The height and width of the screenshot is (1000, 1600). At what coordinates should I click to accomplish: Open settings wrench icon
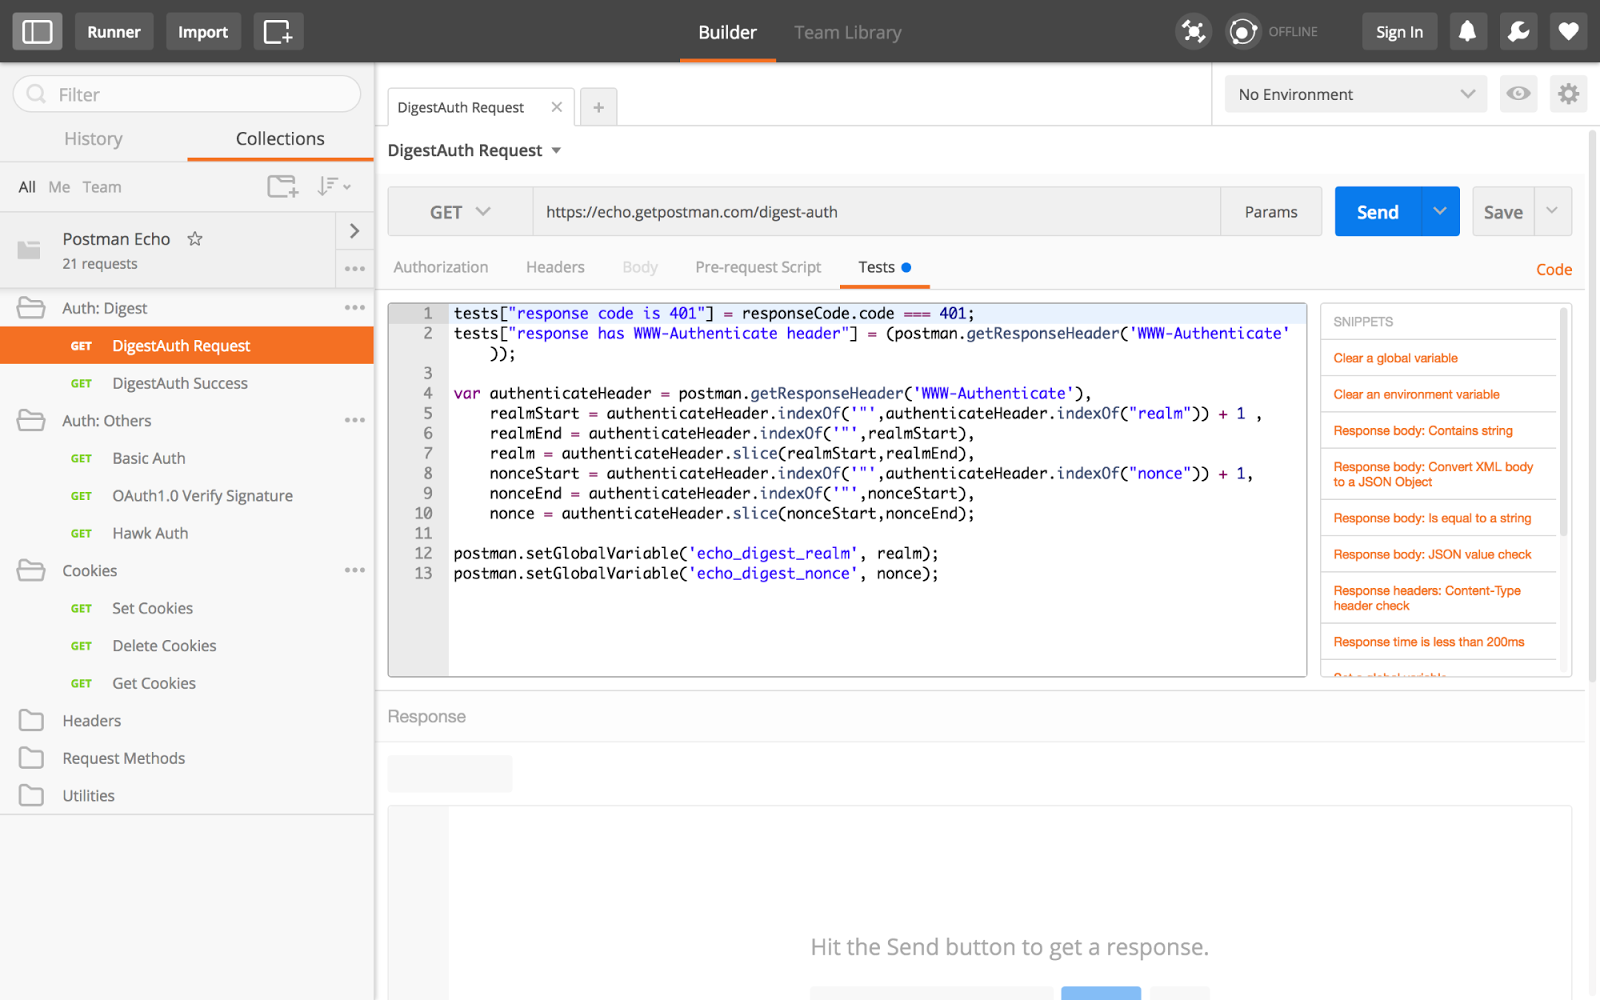click(x=1518, y=32)
